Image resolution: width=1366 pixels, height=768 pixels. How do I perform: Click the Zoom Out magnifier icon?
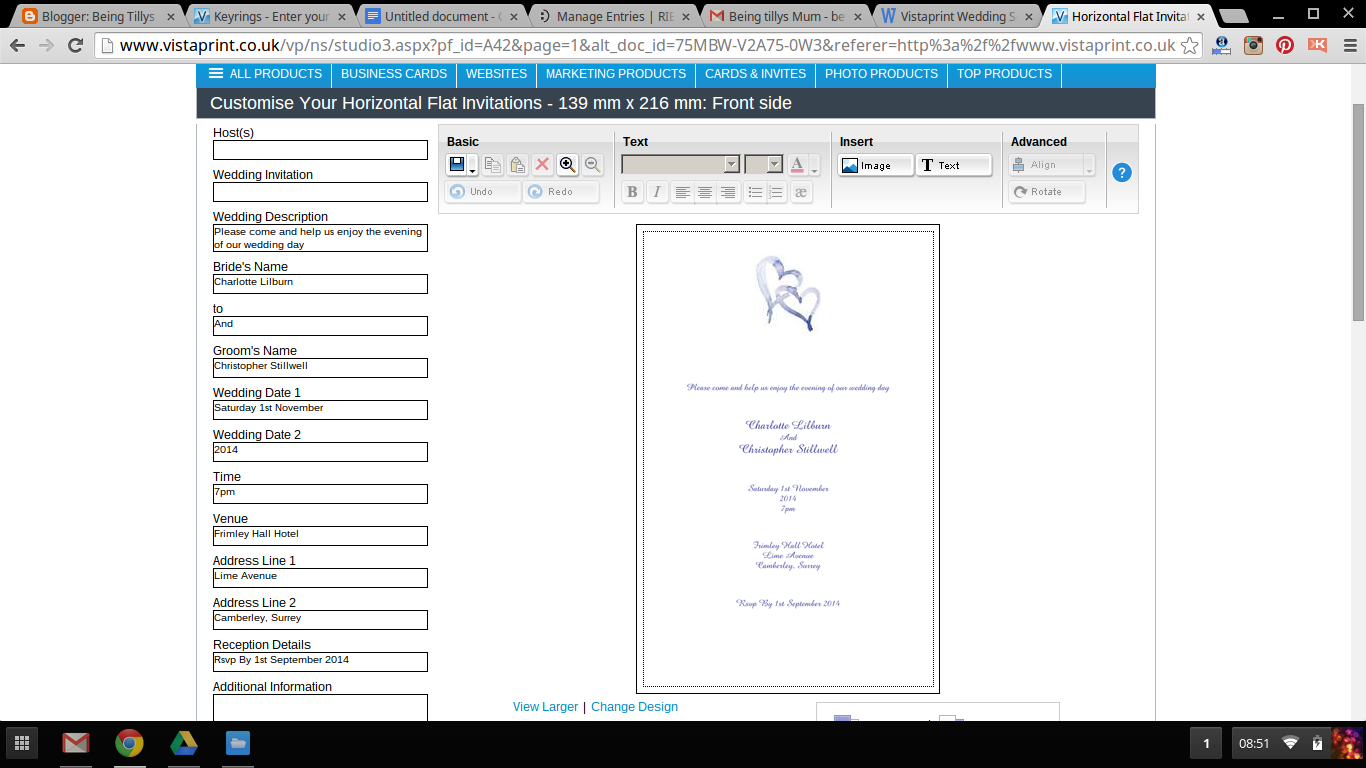coord(592,165)
